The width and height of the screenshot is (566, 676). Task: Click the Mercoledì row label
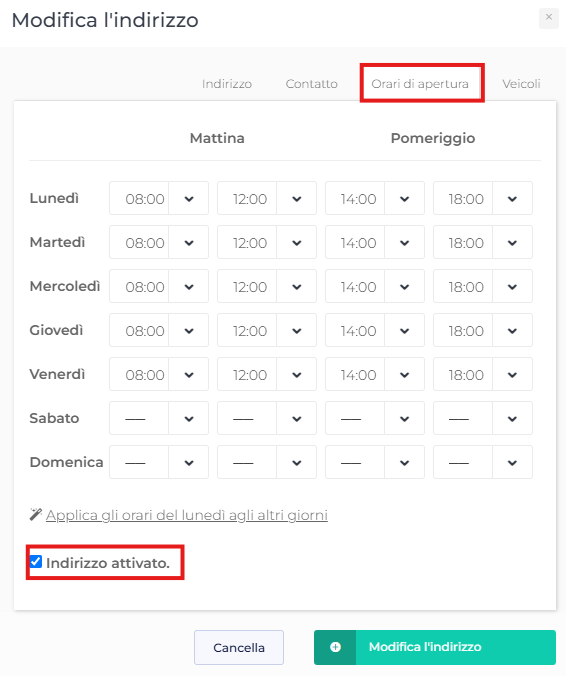tap(65, 286)
